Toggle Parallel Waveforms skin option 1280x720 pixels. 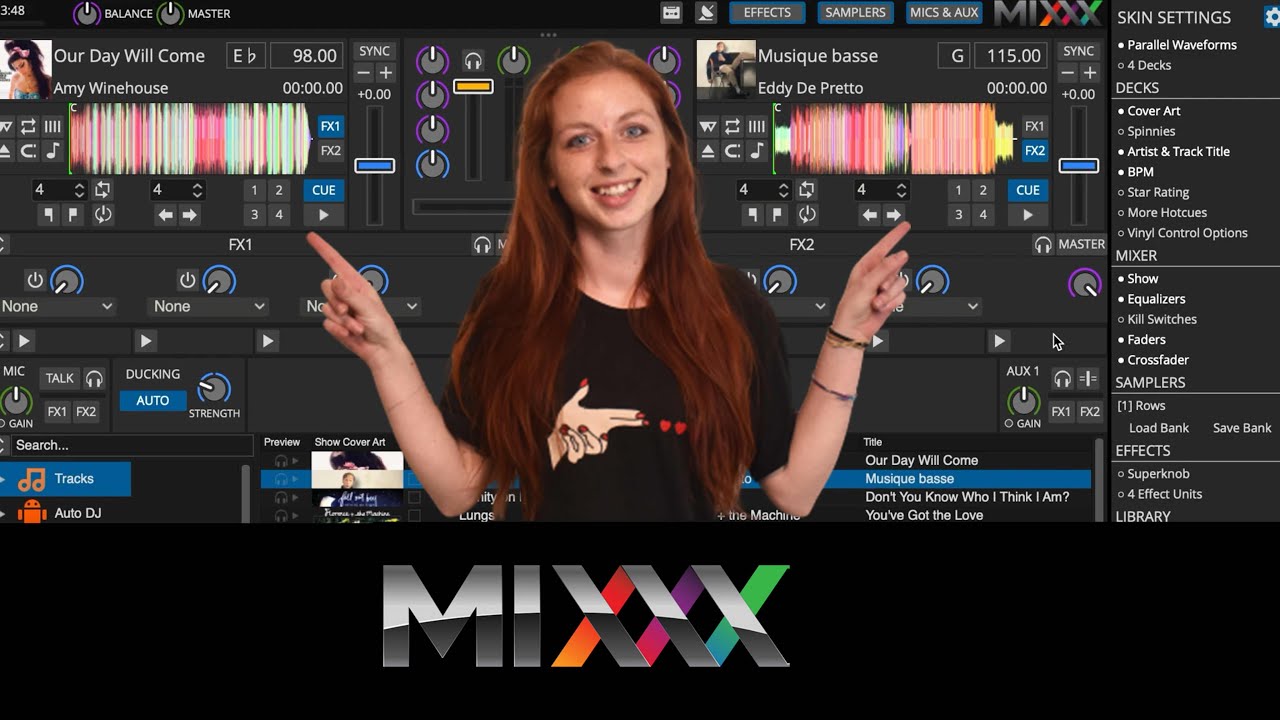(x=1177, y=45)
